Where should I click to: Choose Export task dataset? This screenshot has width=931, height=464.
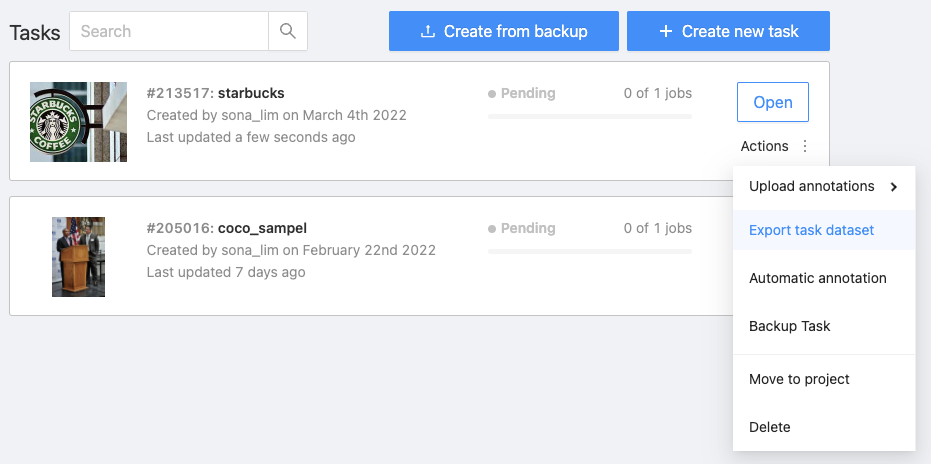click(x=824, y=230)
